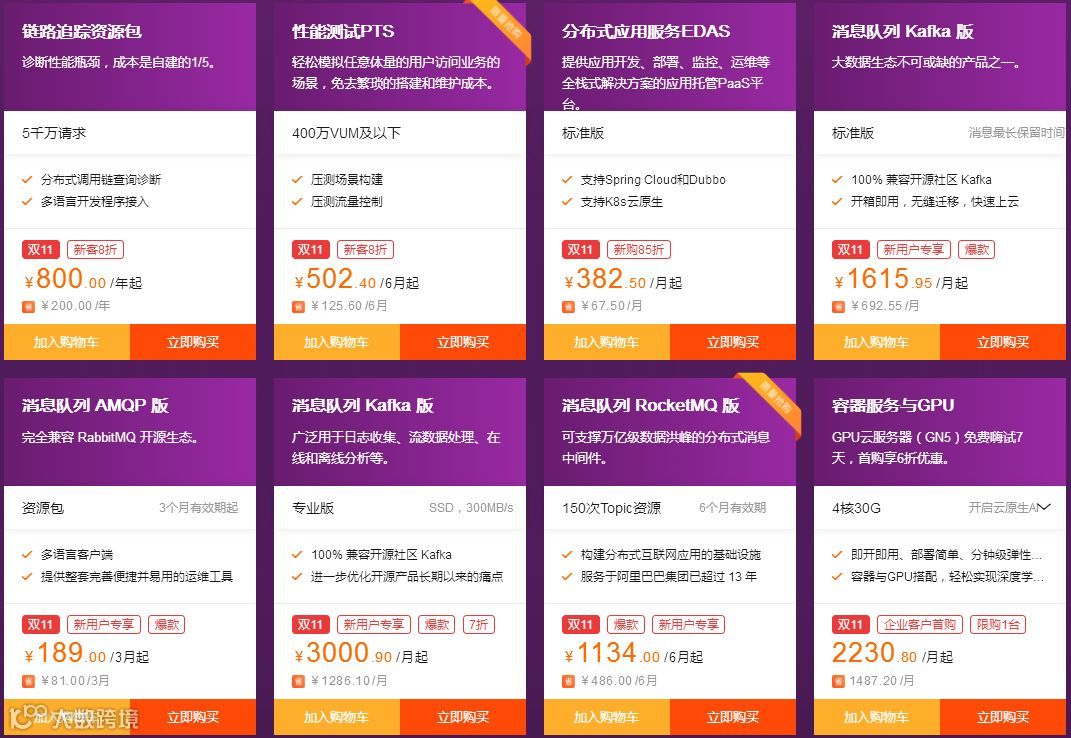Open the 资源包 3个月有效期起 selector
The width and height of the screenshot is (1071, 738).
130,508
